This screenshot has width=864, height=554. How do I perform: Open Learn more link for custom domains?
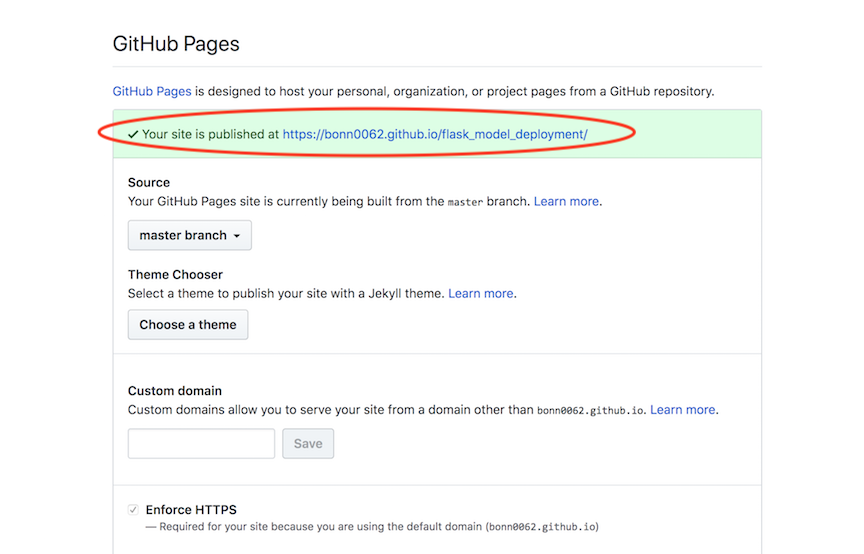(683, 409)
